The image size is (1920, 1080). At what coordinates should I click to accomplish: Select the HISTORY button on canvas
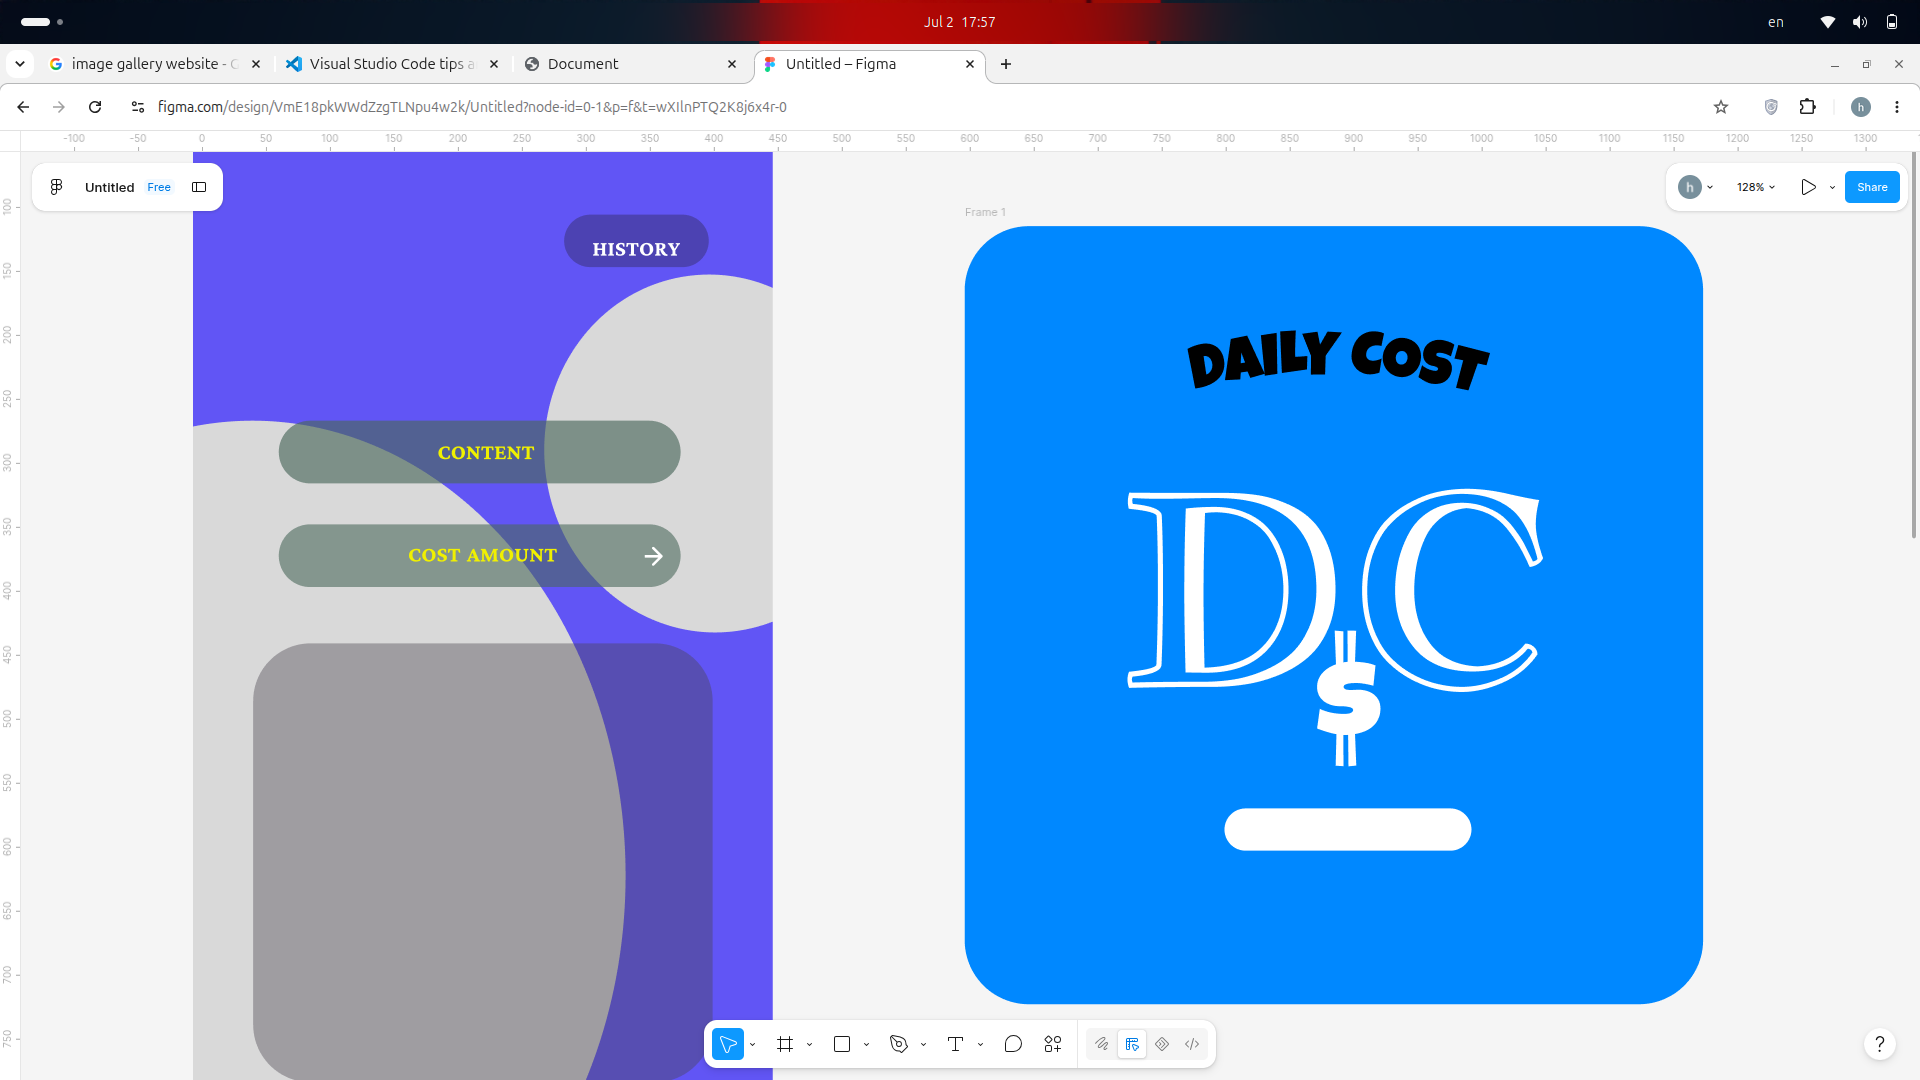(636, 241)
